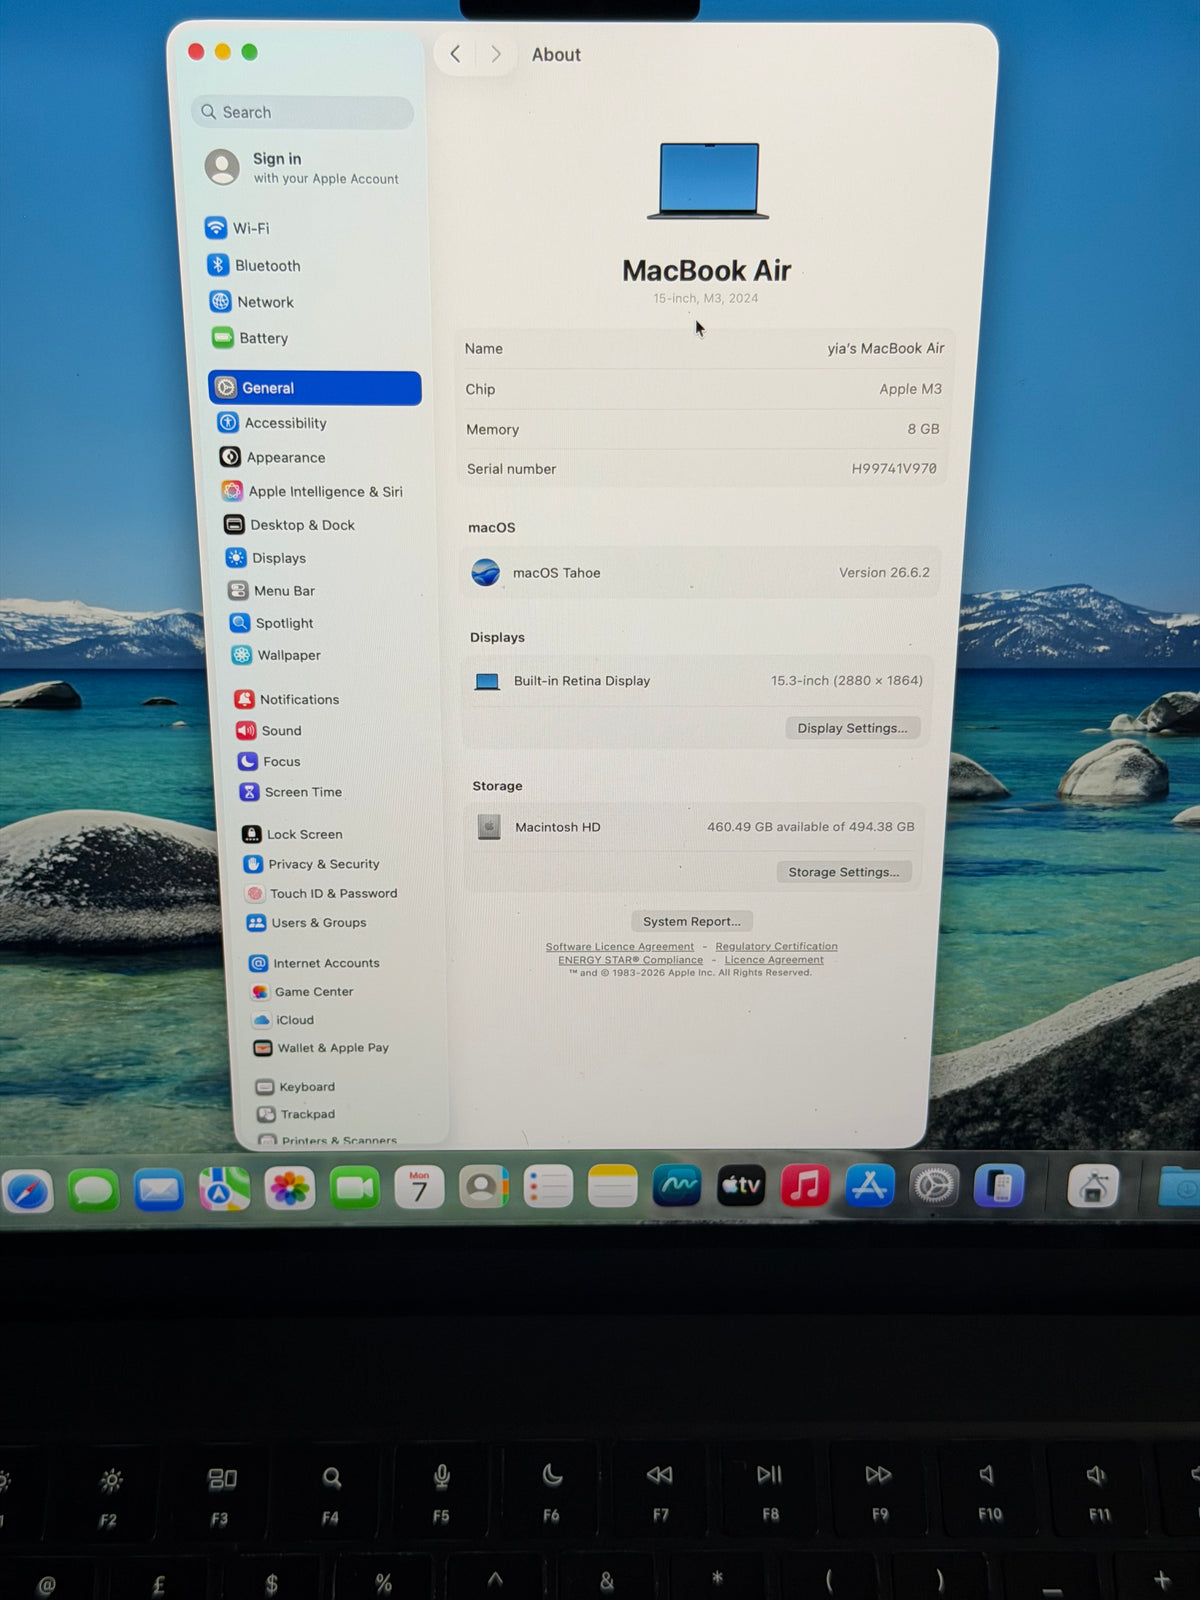
Task: Click the Storage Settings button
Action: [x=844, y=872]
